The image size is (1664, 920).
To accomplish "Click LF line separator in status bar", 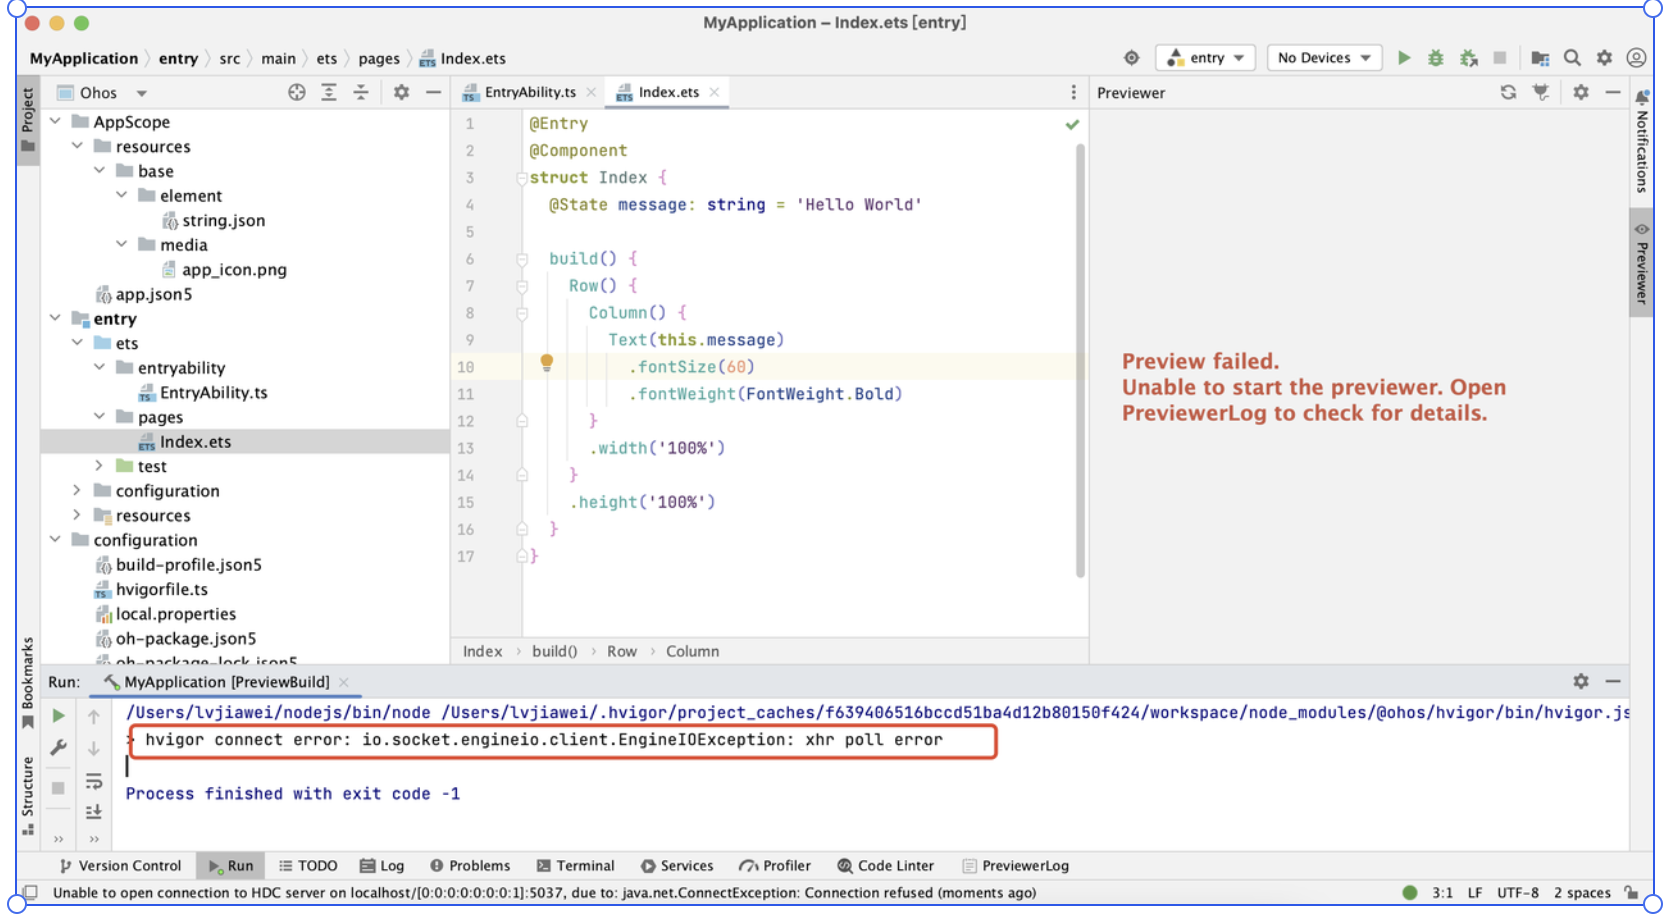I will (x=1475, y=893).
